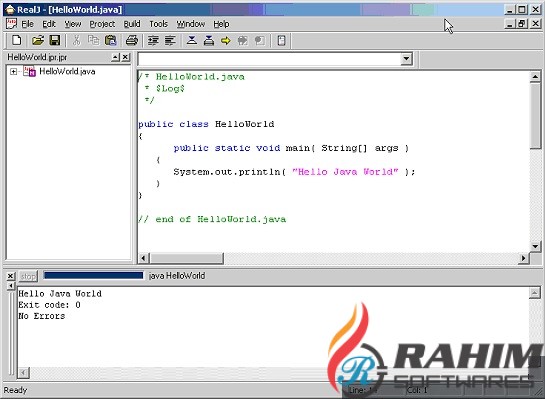Cut selection with the scissors icon
This screenshot has width=545, height=399.
[76, 40]
